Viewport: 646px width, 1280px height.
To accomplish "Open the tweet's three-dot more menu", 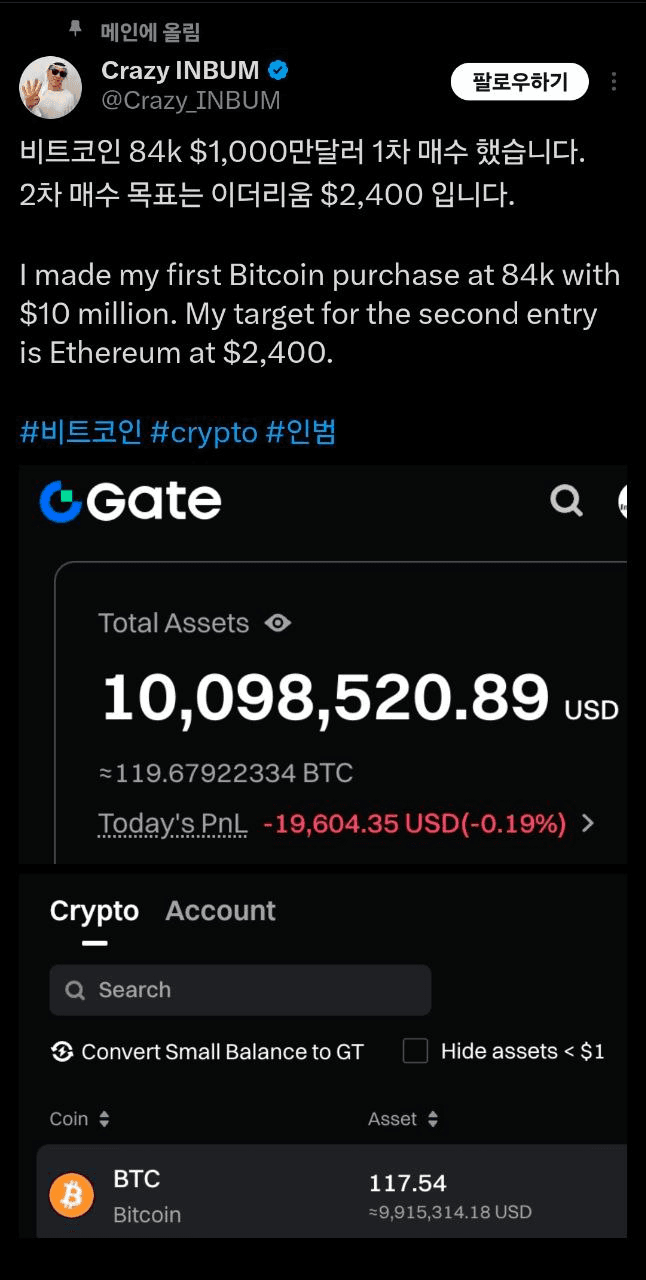I will [x=614, y=82].
